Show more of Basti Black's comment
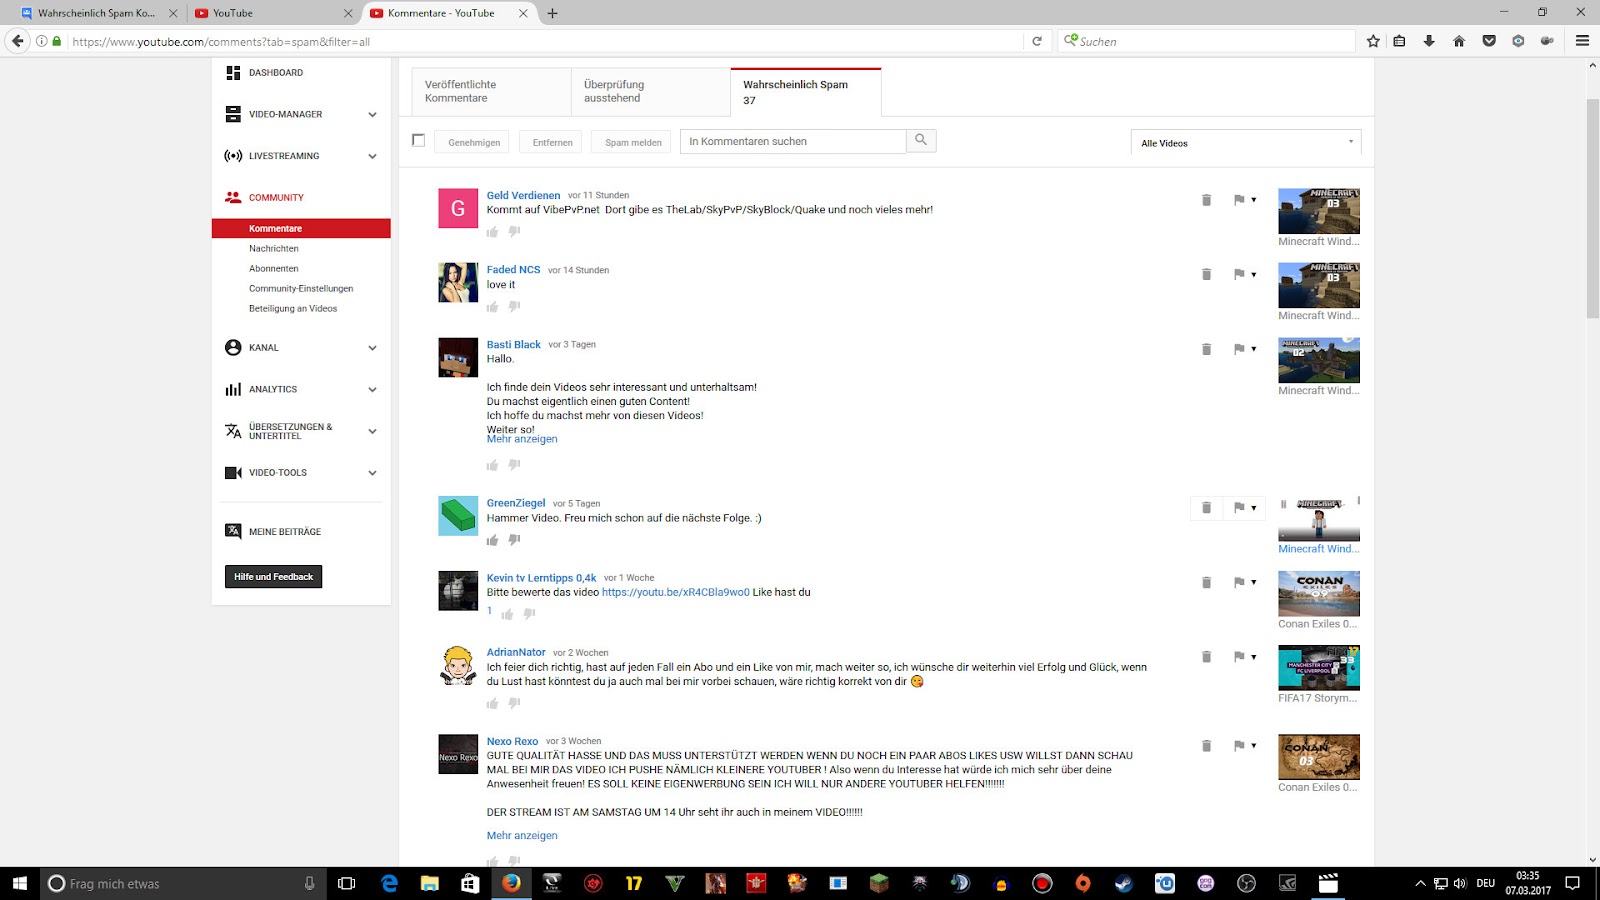1600x900 pixels. tap(522, 439)
